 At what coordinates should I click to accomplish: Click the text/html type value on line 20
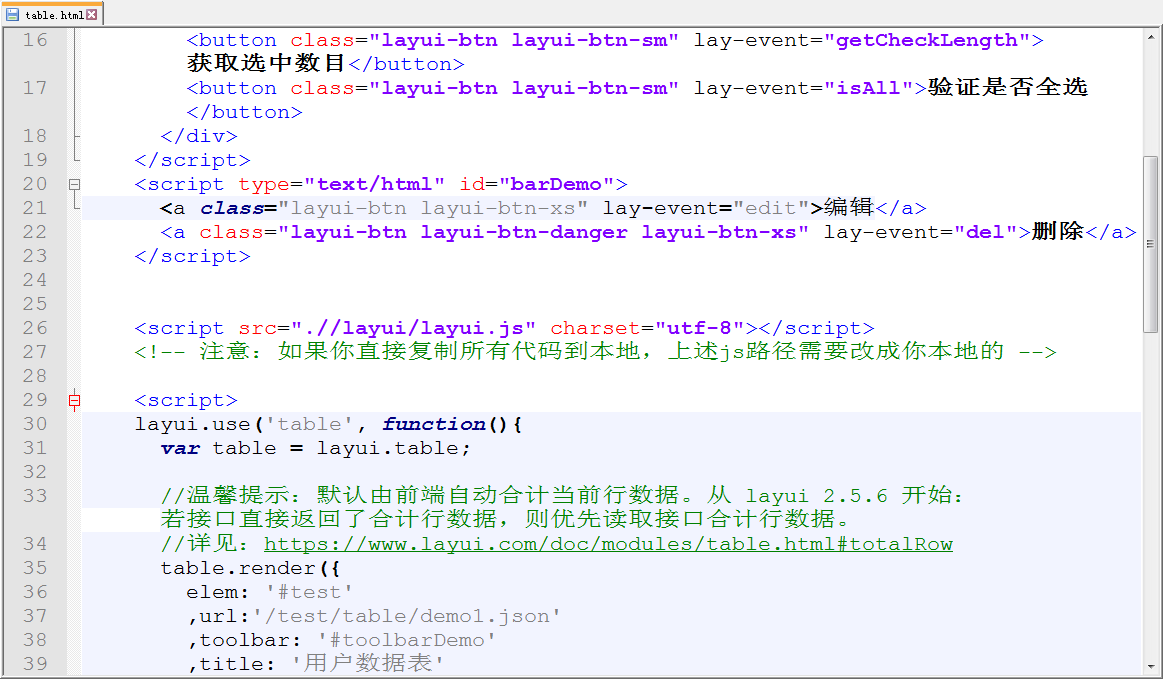(x=374, y=184)
